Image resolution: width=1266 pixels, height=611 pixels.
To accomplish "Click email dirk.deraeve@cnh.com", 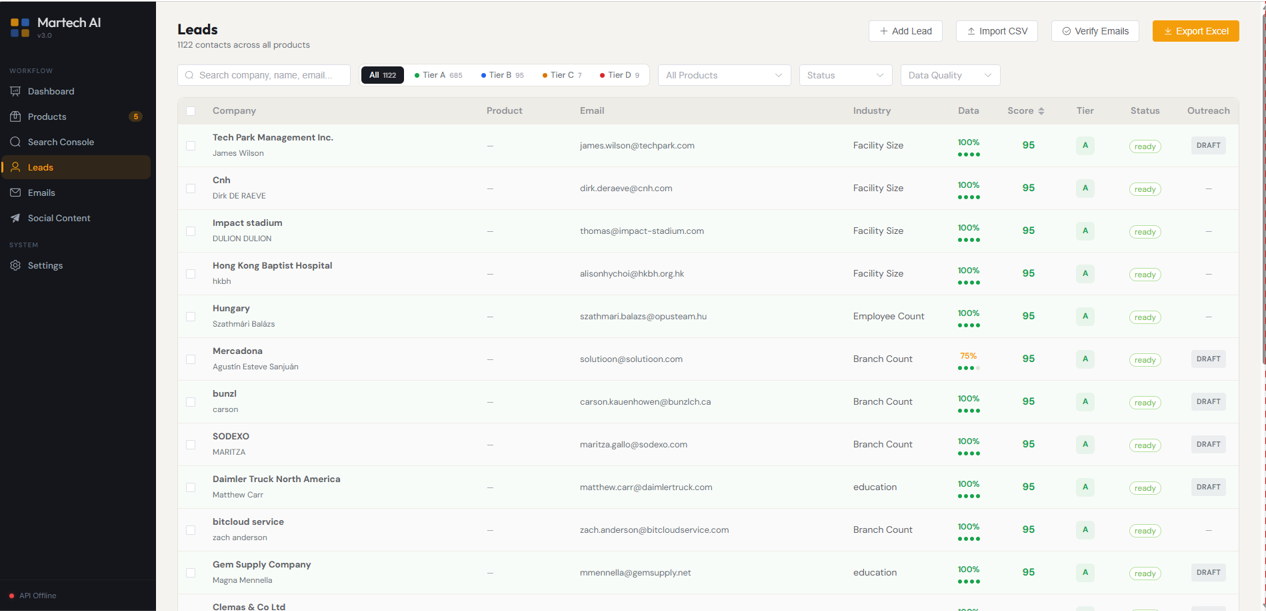I will (626, 188).
